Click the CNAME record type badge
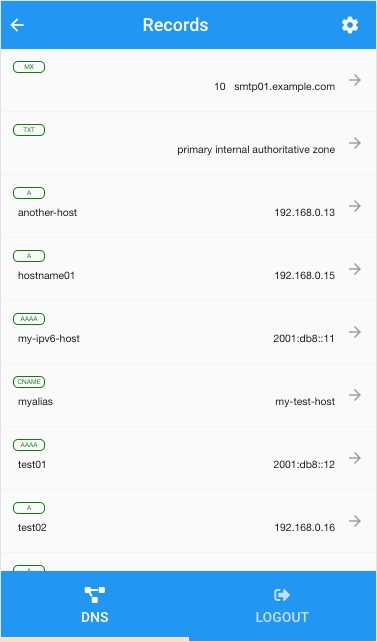 coord(29,382)
